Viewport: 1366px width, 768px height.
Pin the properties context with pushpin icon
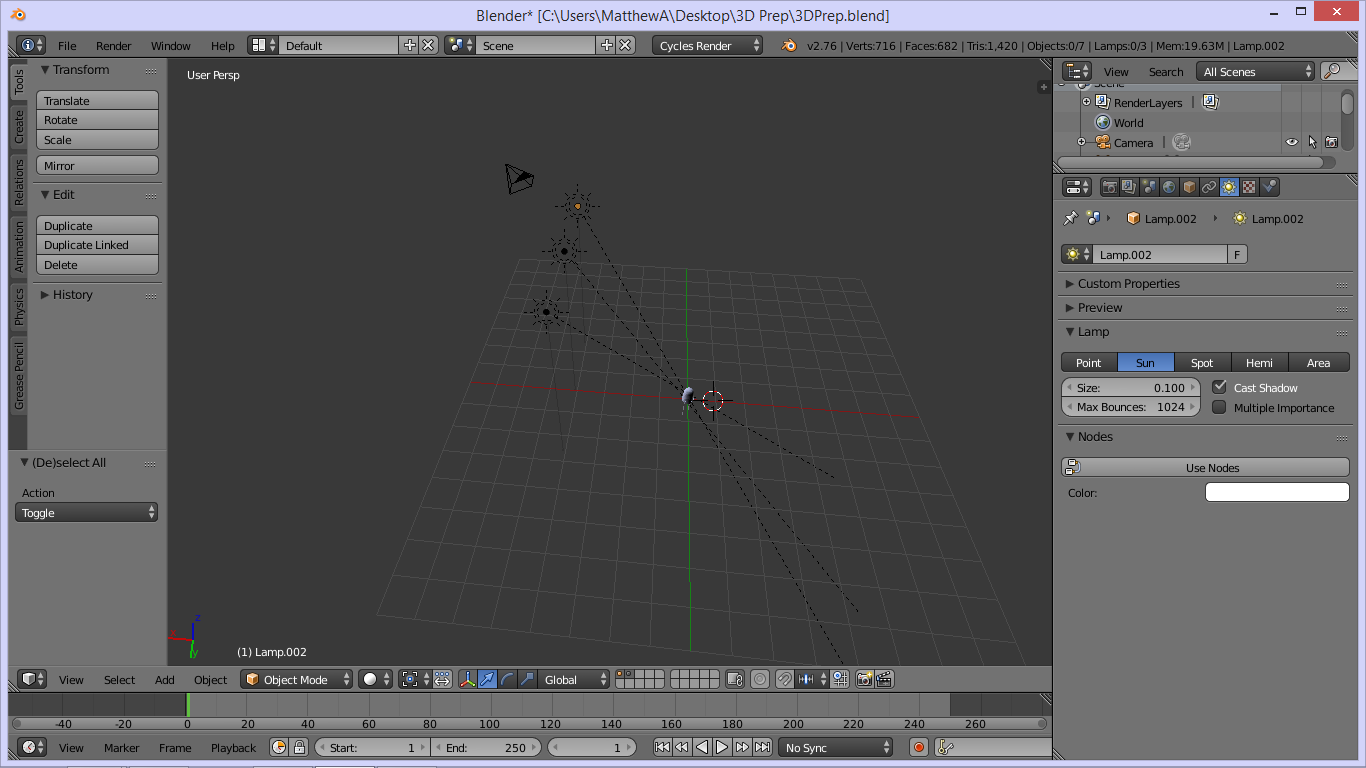click(1070, 218)
